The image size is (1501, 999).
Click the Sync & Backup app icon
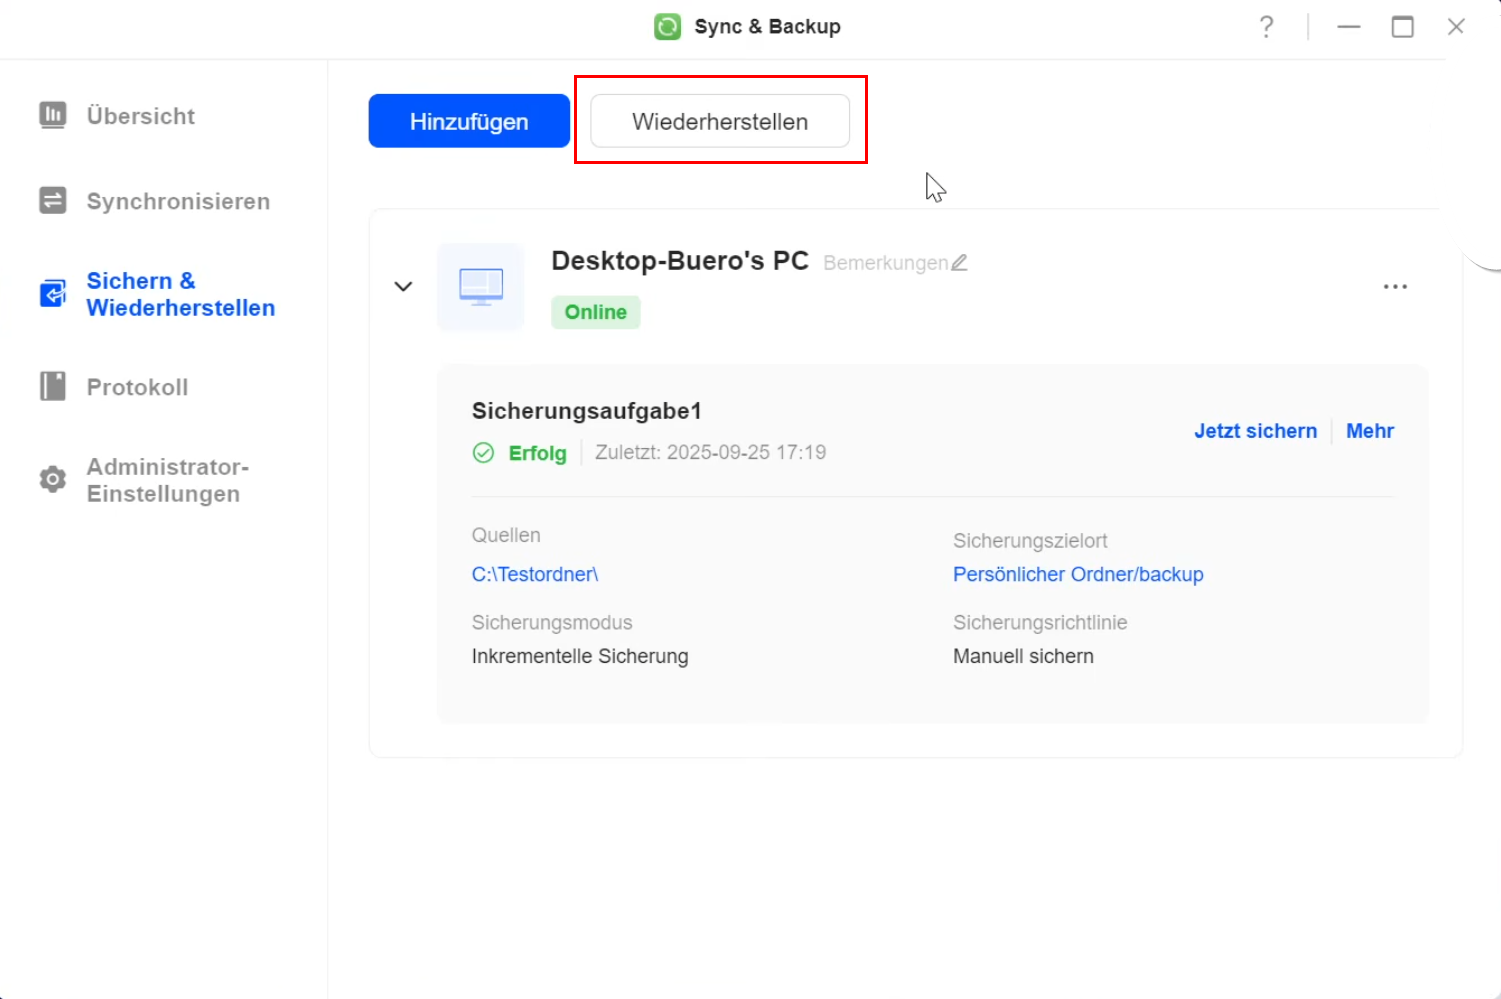tap(668, 26)
